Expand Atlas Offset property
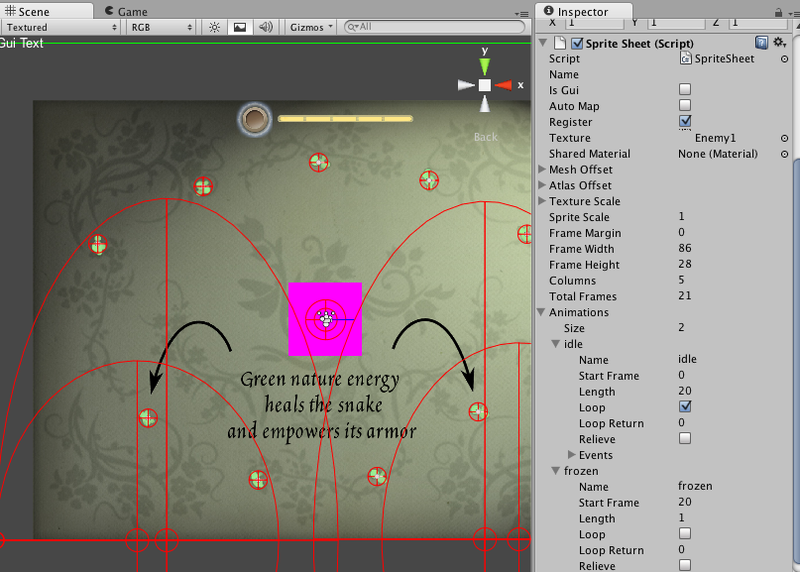Screen dimensions: 800x572 [x=542, y=185]
